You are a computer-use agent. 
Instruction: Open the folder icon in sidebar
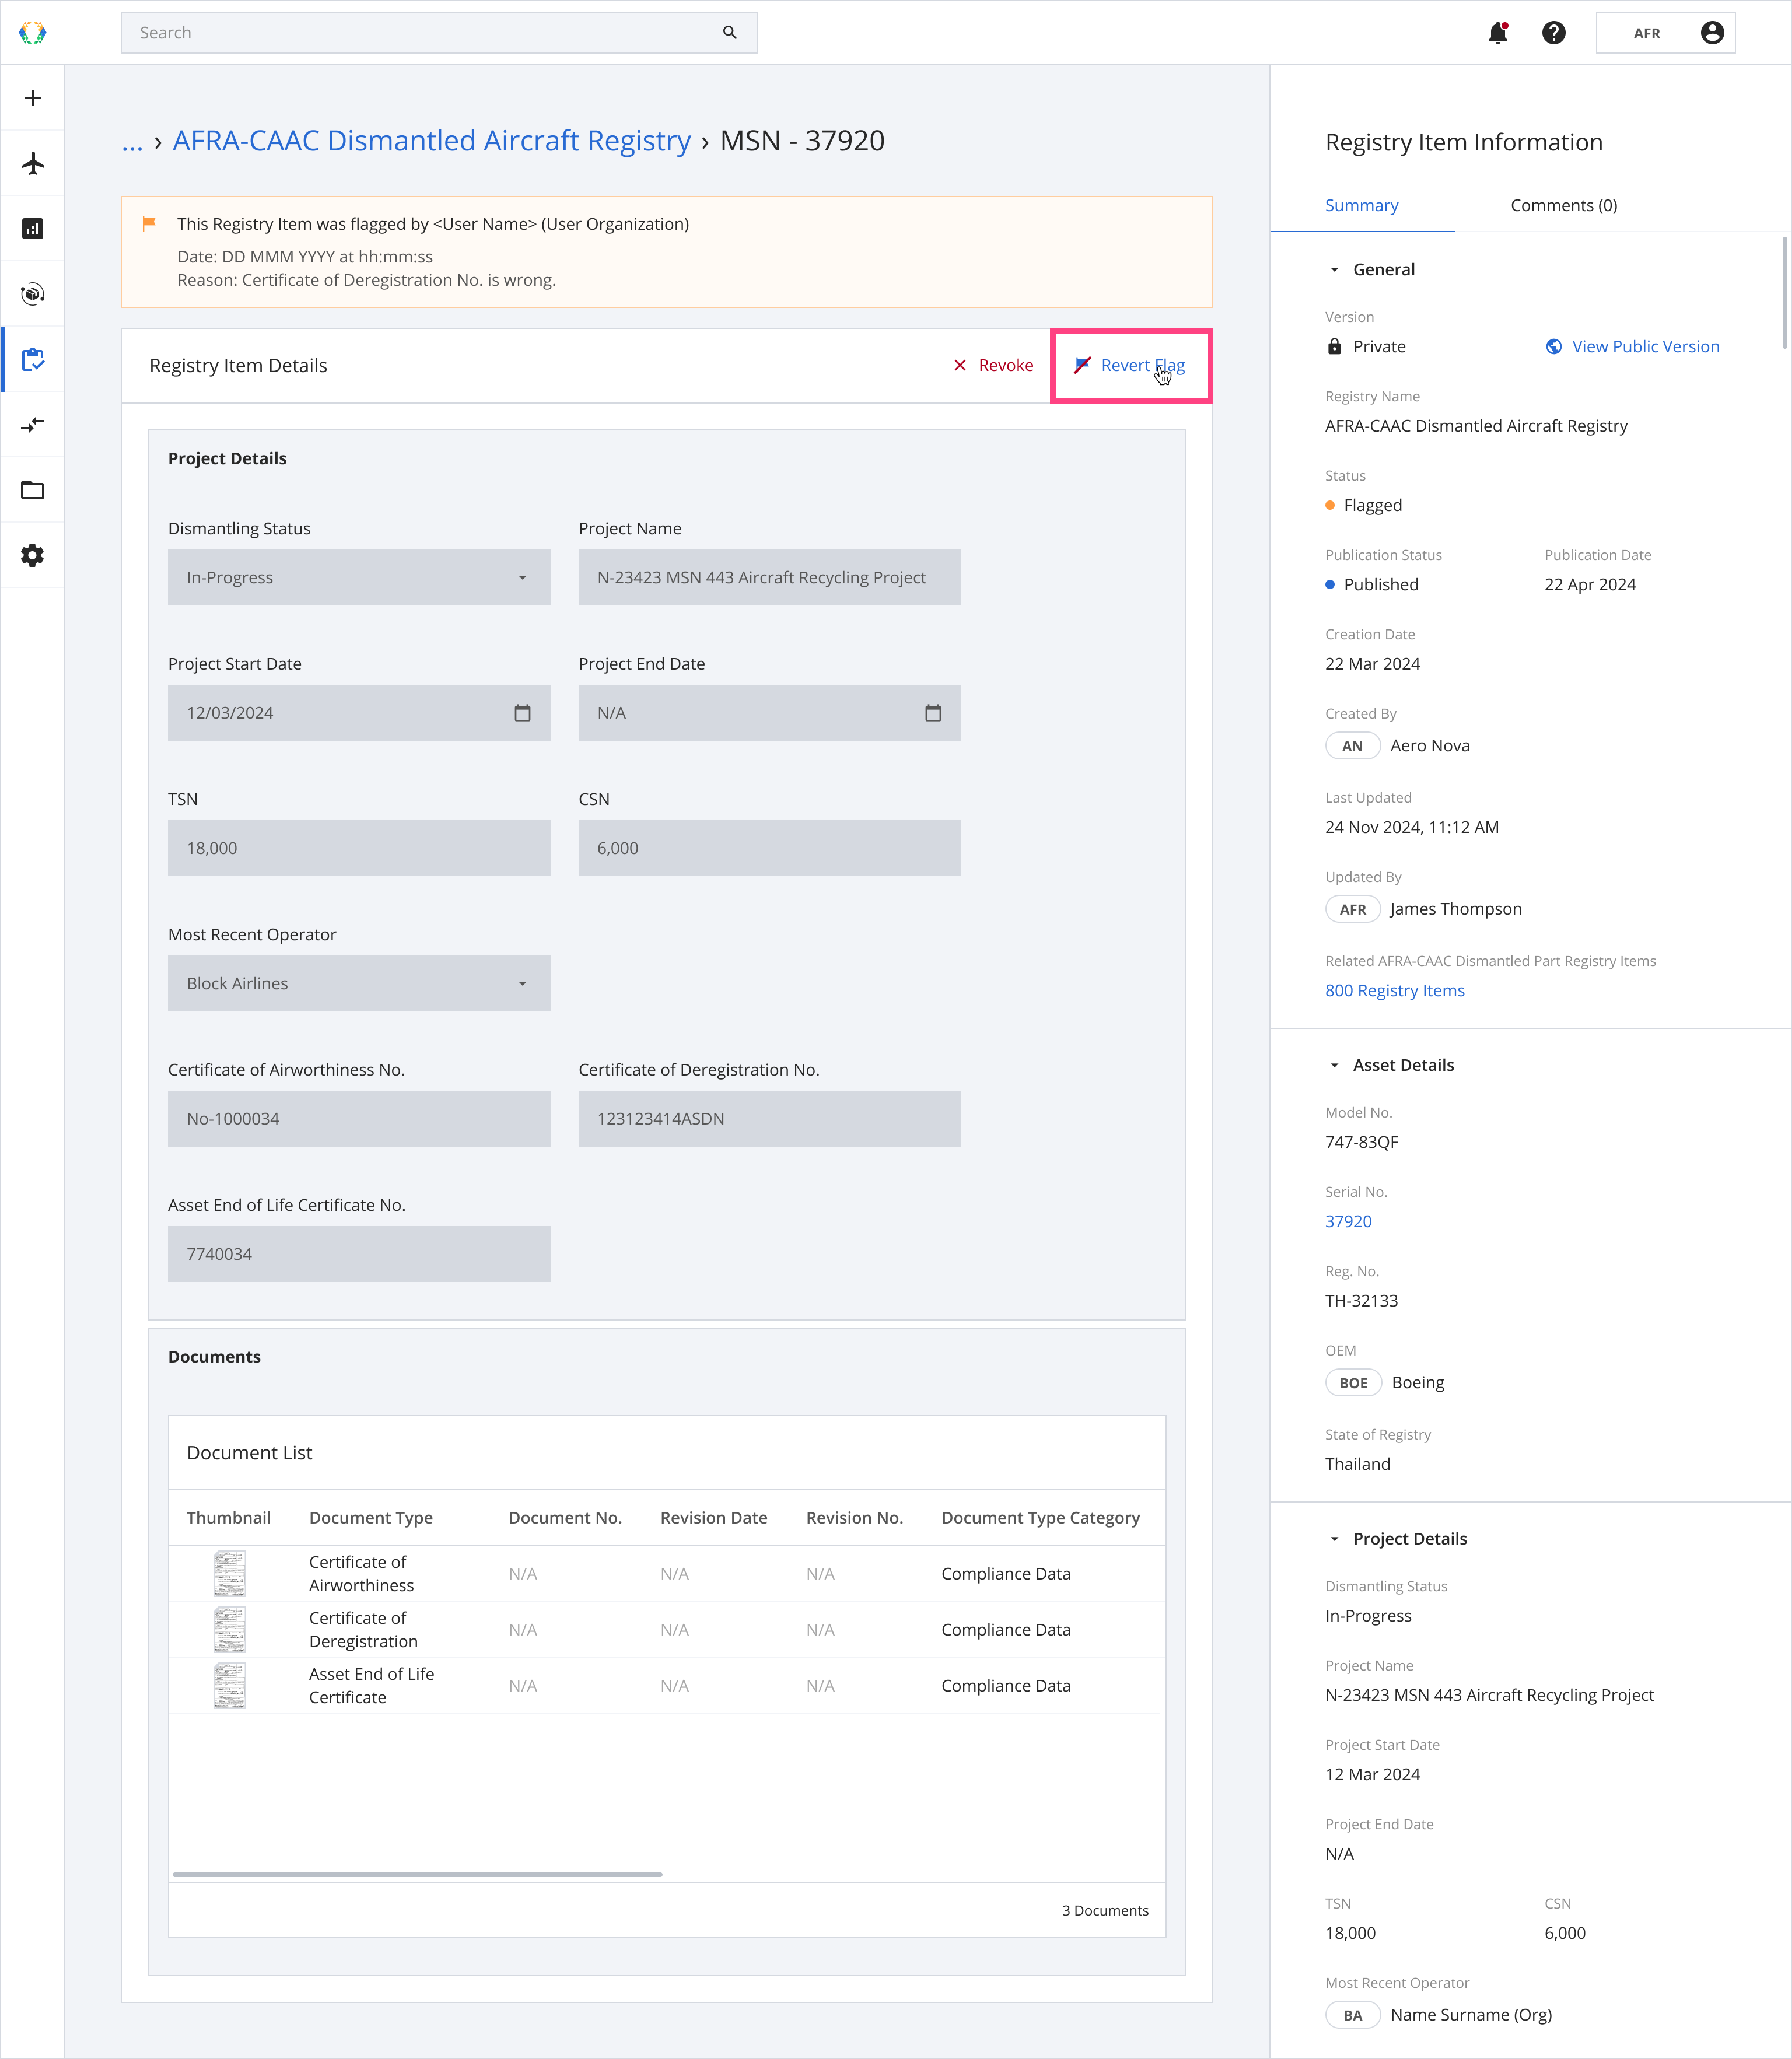[33, 490]
